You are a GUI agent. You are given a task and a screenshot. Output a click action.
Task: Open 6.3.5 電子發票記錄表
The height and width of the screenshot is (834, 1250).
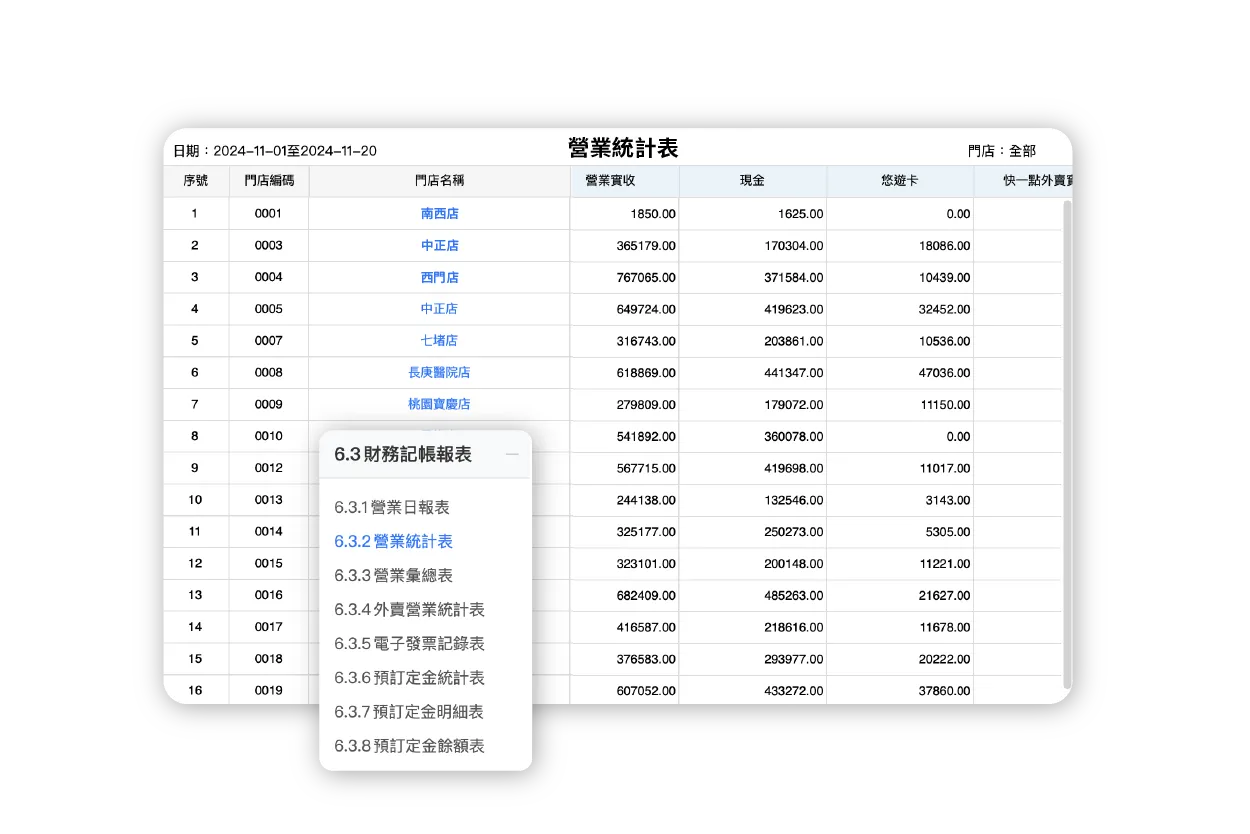[409, 643]
